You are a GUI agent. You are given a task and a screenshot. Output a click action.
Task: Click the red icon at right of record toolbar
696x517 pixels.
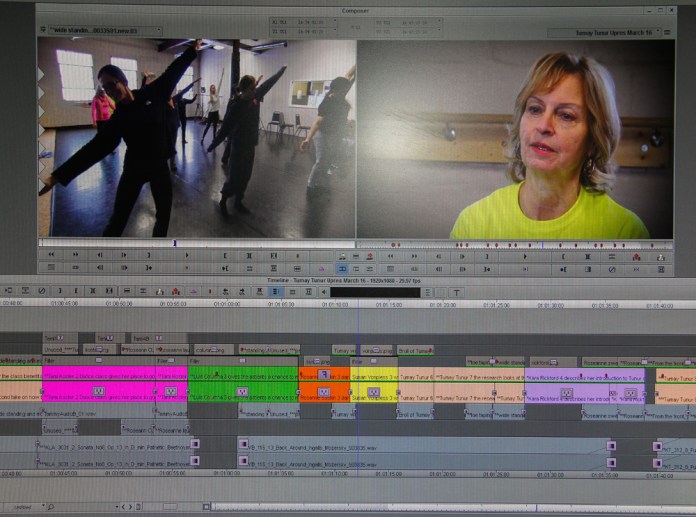(636, 256)
